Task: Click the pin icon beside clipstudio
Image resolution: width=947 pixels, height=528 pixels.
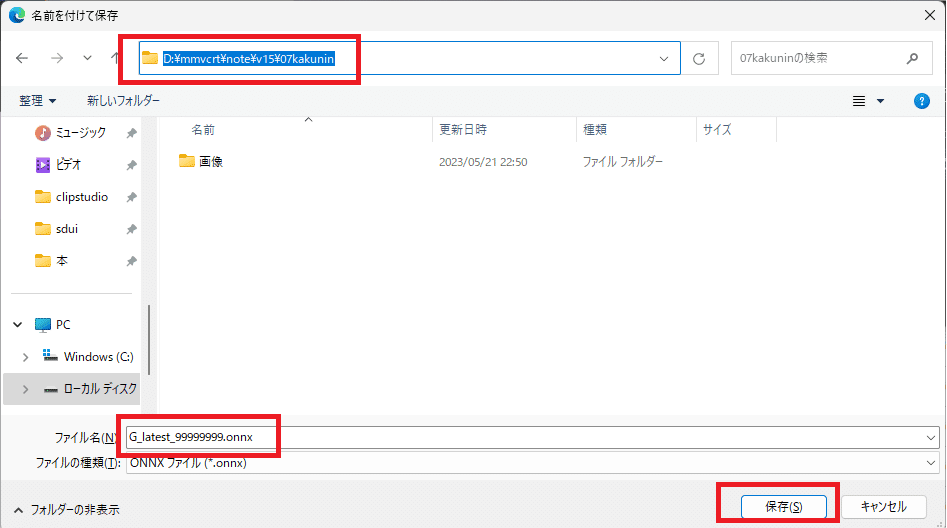Action: 131,197
